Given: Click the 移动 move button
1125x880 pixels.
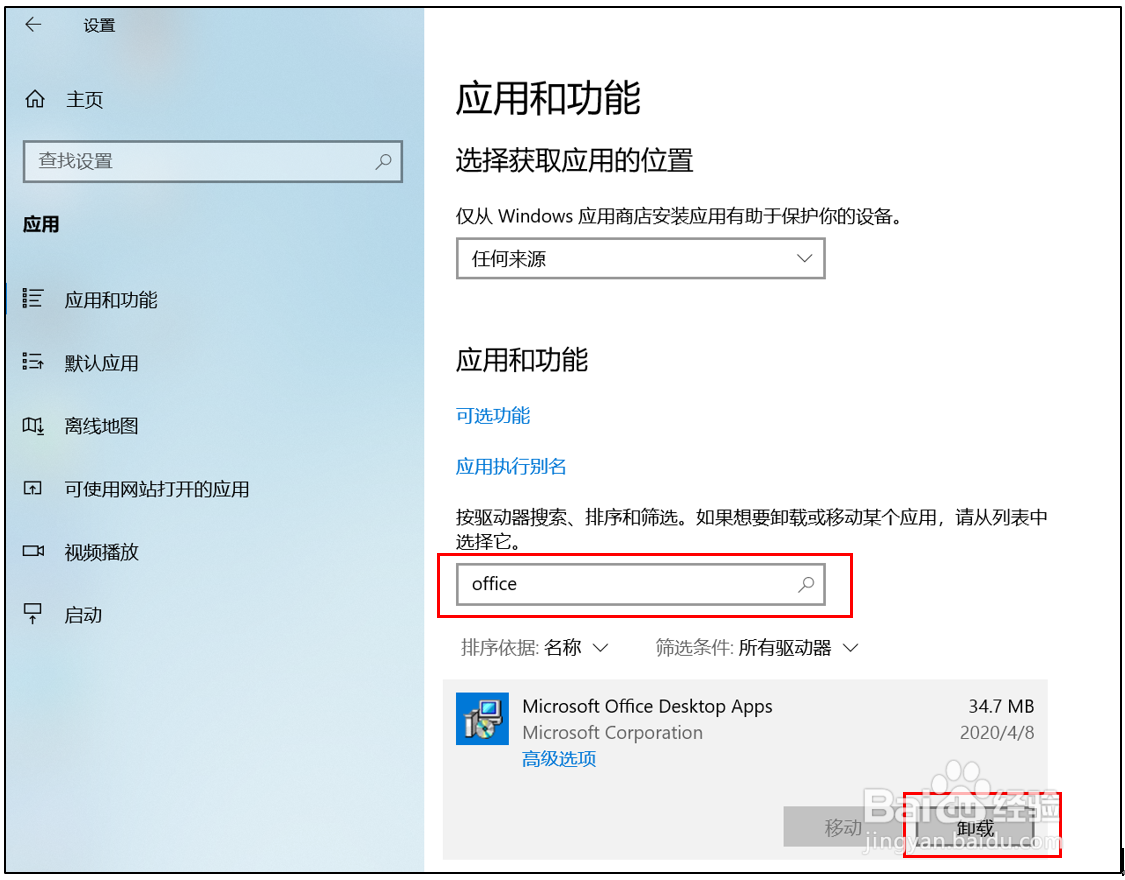Looking at the screenshot, I should 844,827.
